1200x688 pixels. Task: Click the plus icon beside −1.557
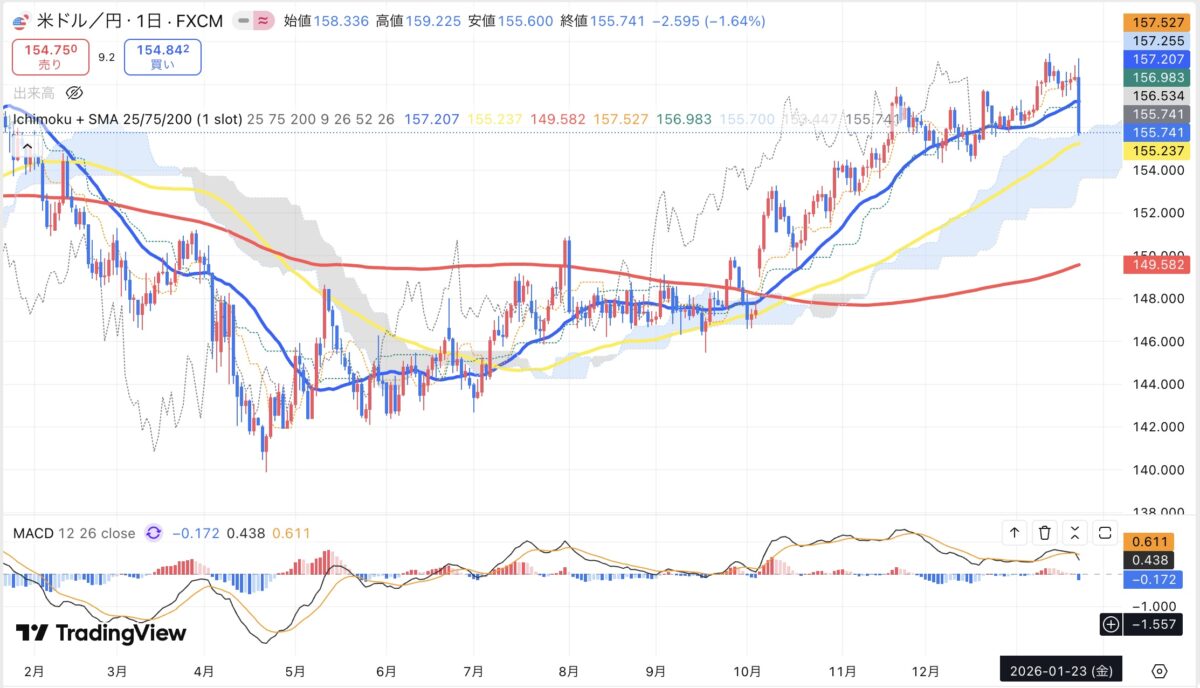point(1110,624)
